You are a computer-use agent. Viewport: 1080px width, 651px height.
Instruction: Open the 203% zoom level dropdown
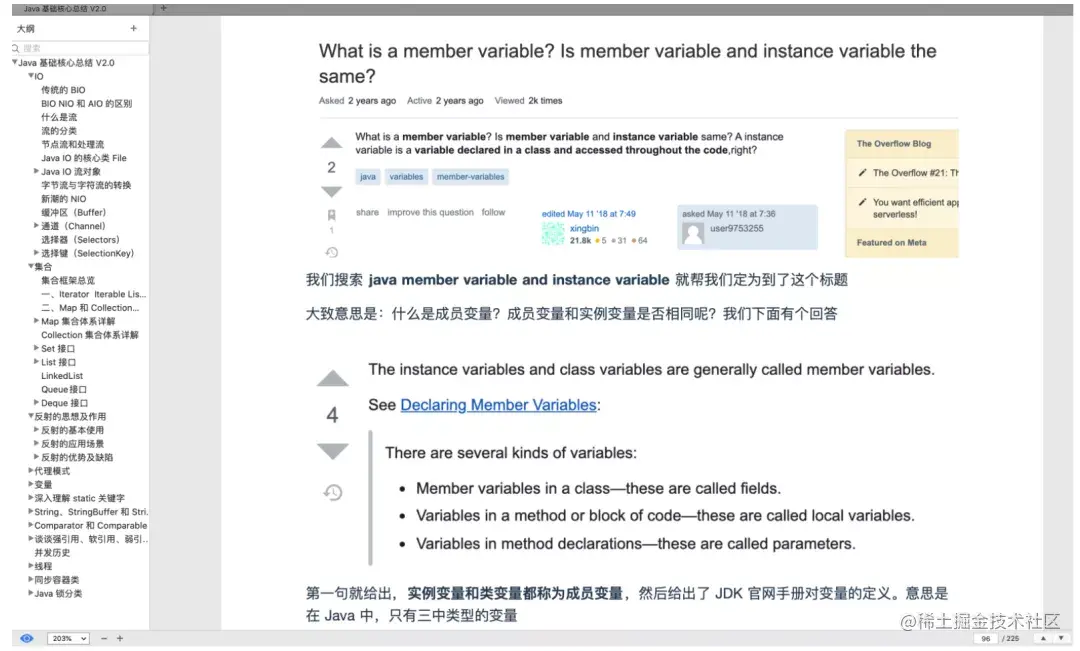(x=68, y=637)
